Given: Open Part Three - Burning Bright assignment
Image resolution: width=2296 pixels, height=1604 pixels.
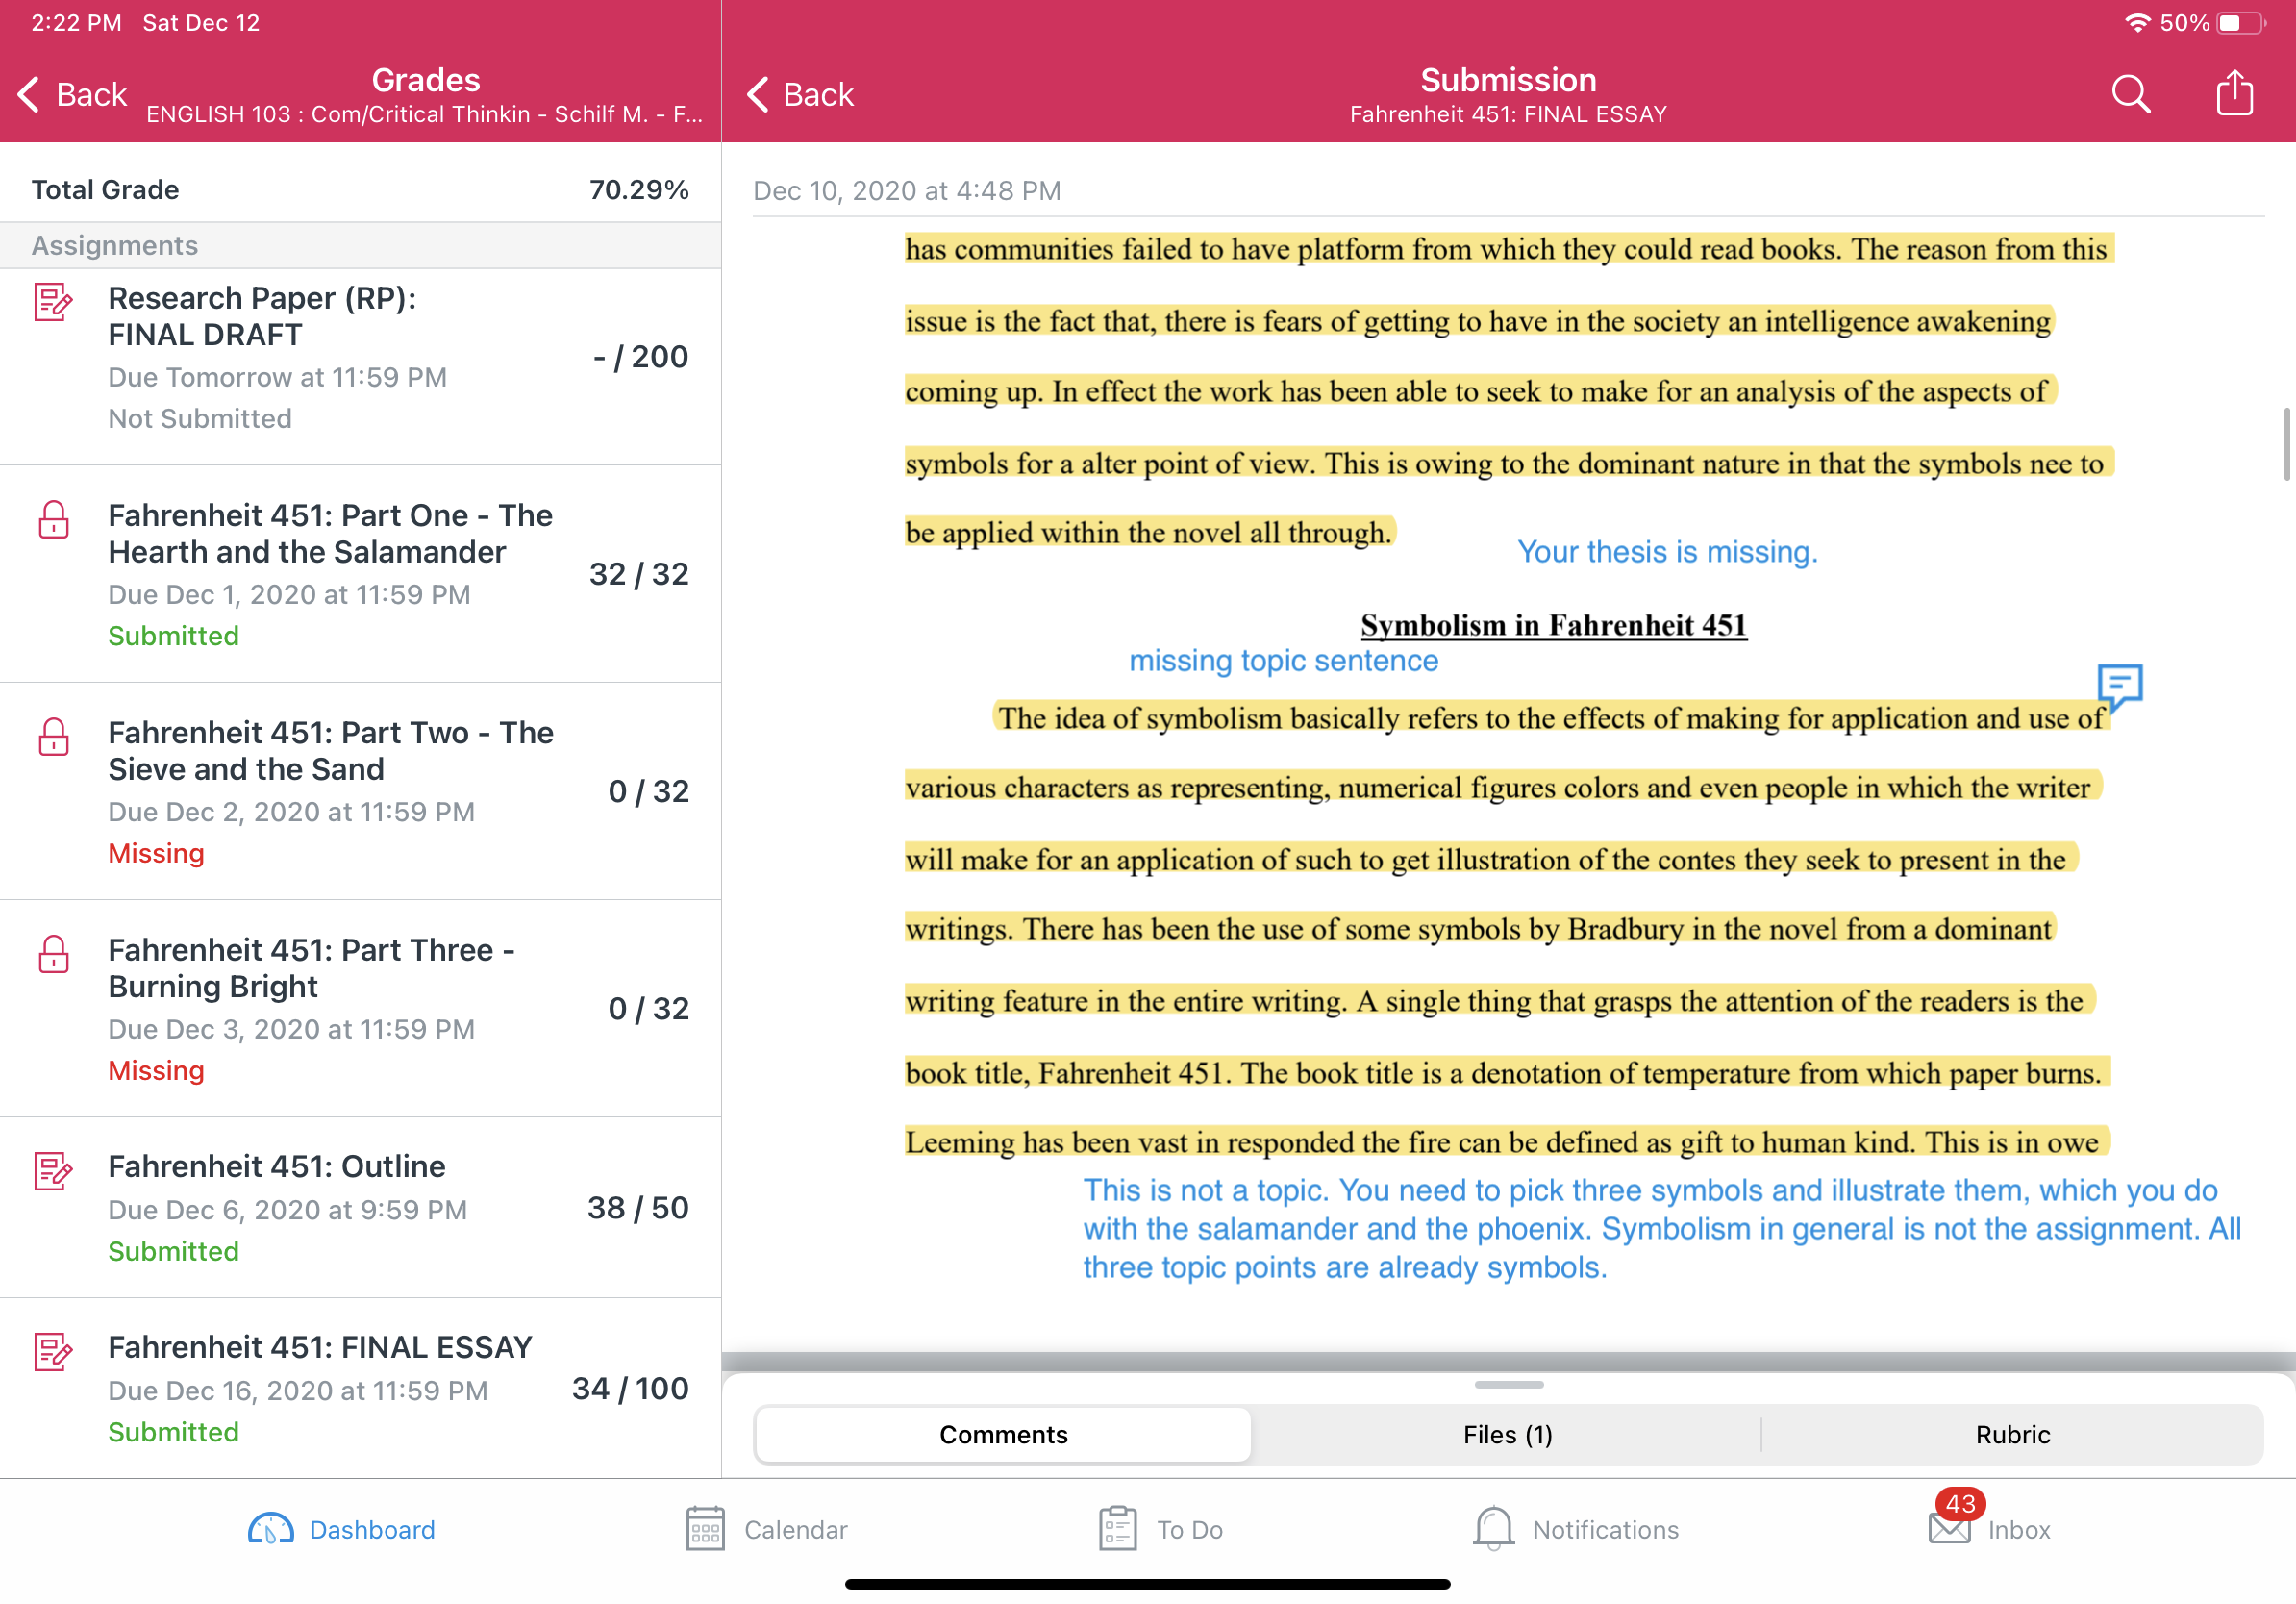Looking at the screenshot, I should point(360,1008).
